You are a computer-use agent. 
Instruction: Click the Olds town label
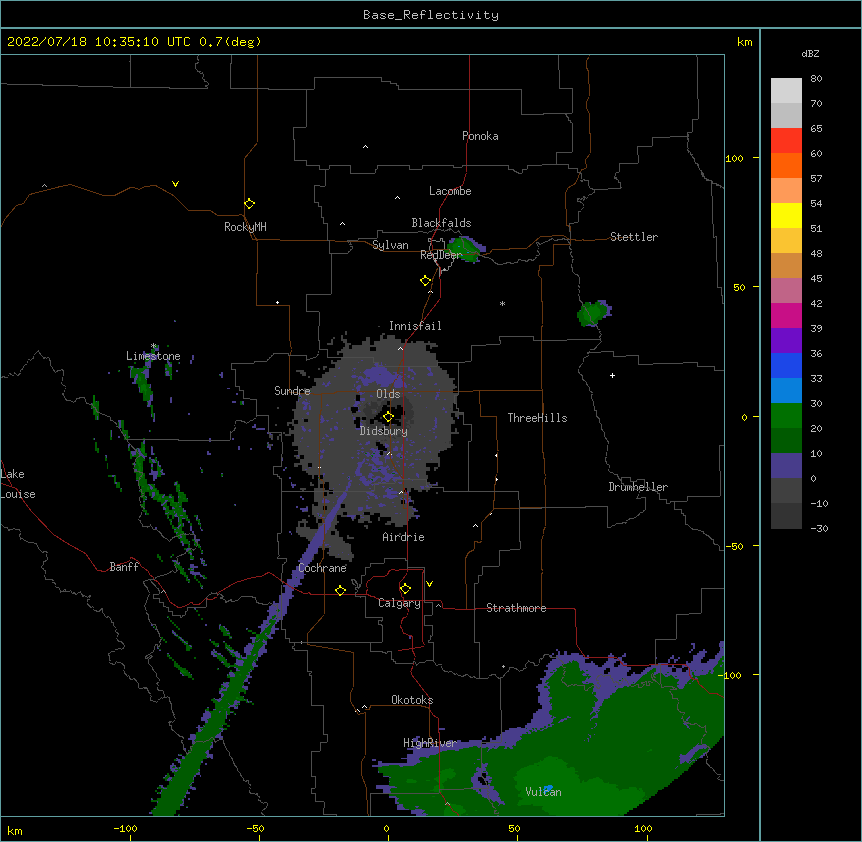[388, 394]
